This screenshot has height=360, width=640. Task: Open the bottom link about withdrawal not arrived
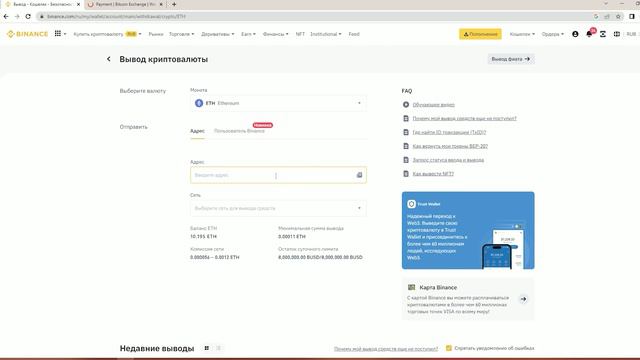pos(386,349)
